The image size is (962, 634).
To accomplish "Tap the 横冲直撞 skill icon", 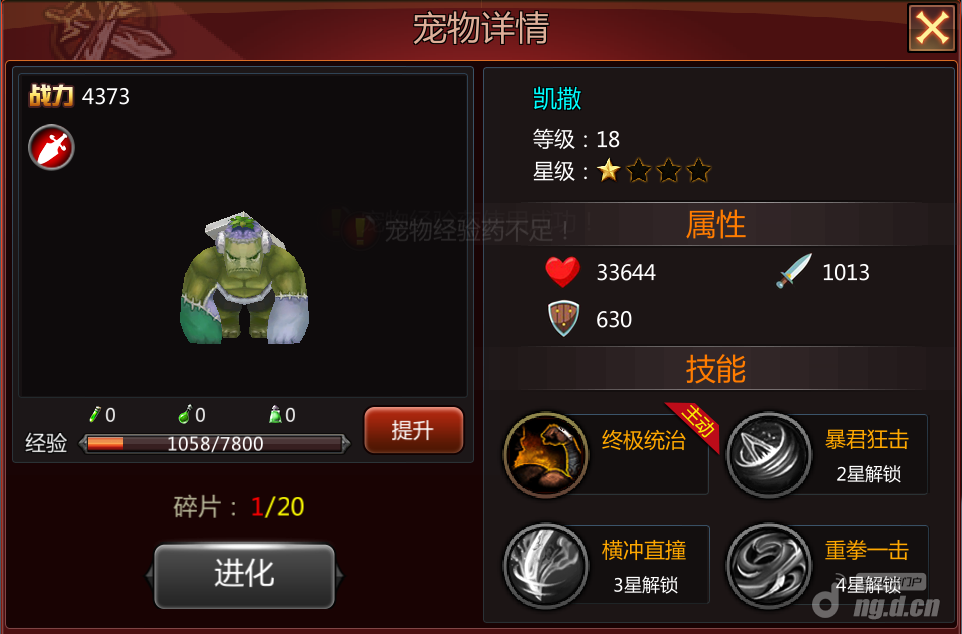I will pos(545,565).
